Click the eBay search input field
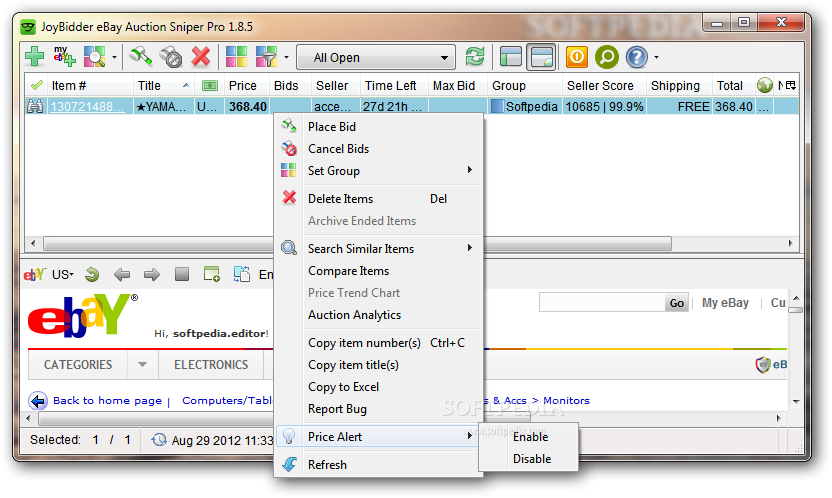Viewport: 832px width, 498px height. pyautogui.click(x=602, y=302)
